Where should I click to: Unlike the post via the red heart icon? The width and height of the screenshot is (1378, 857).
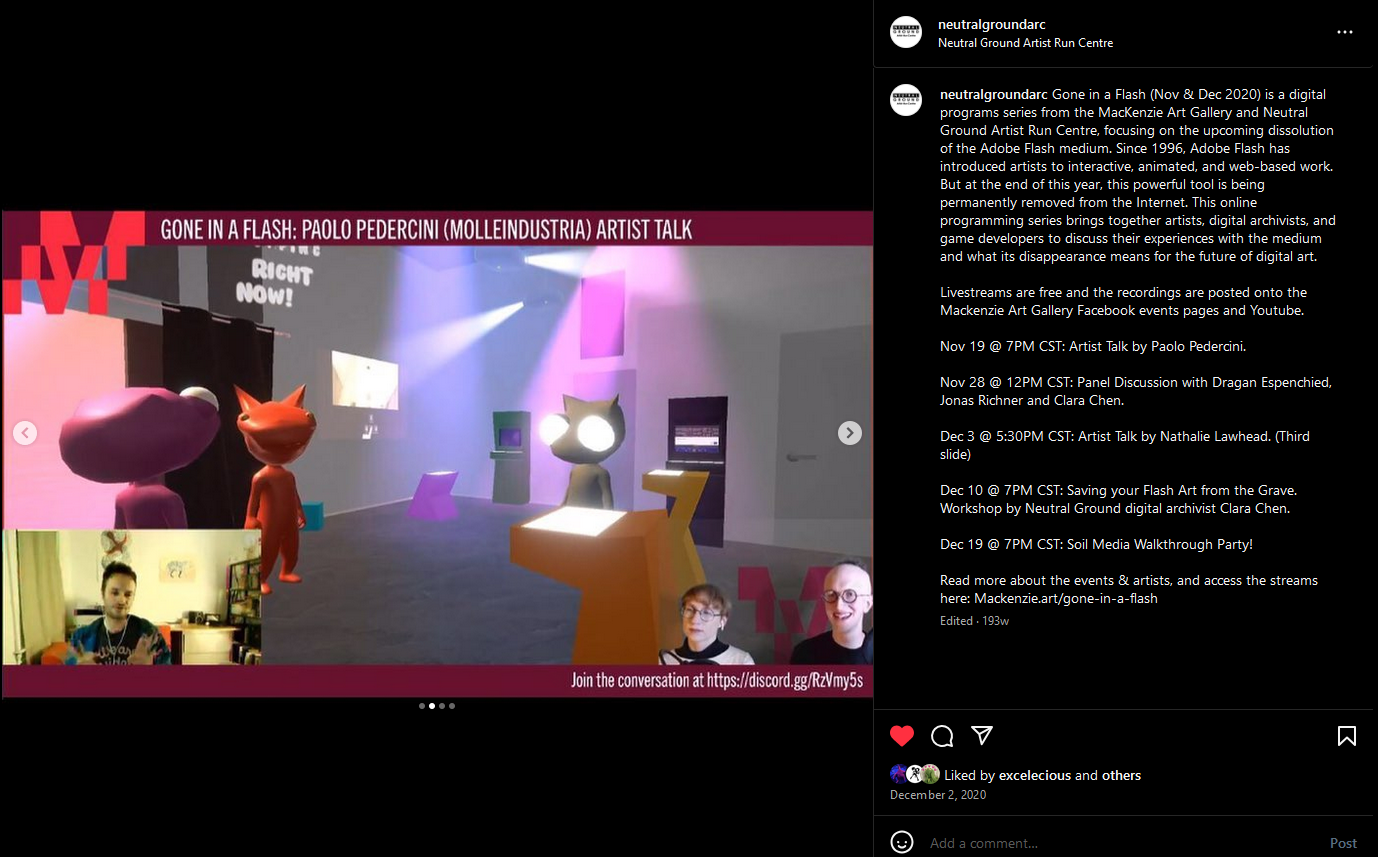pos(902,736)
